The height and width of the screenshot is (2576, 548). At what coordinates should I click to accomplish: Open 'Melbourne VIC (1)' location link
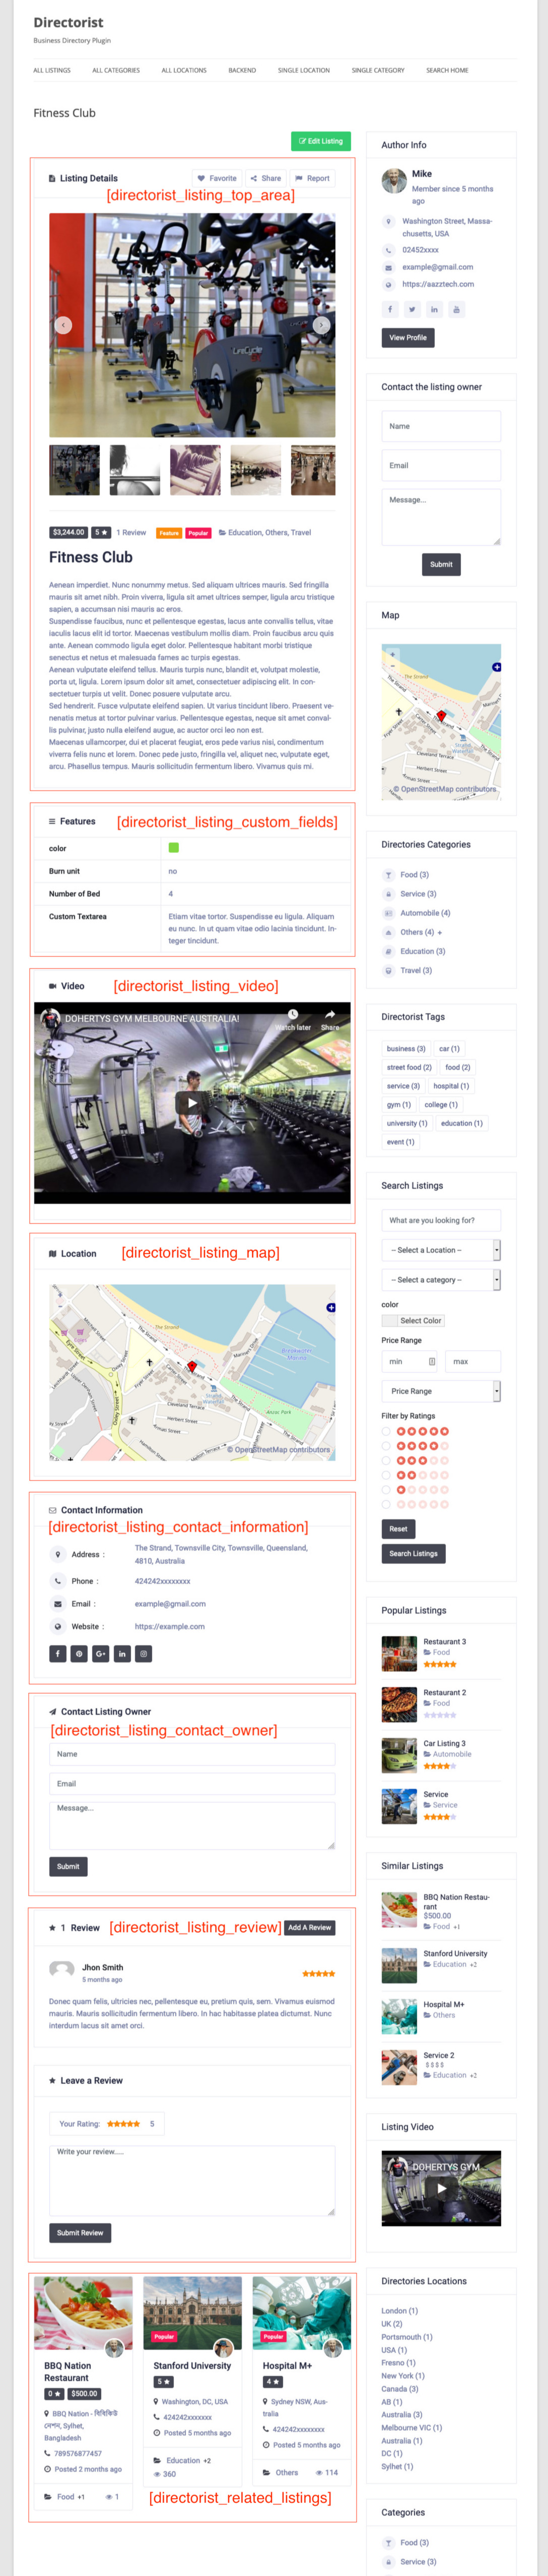tap(411, 2428)
